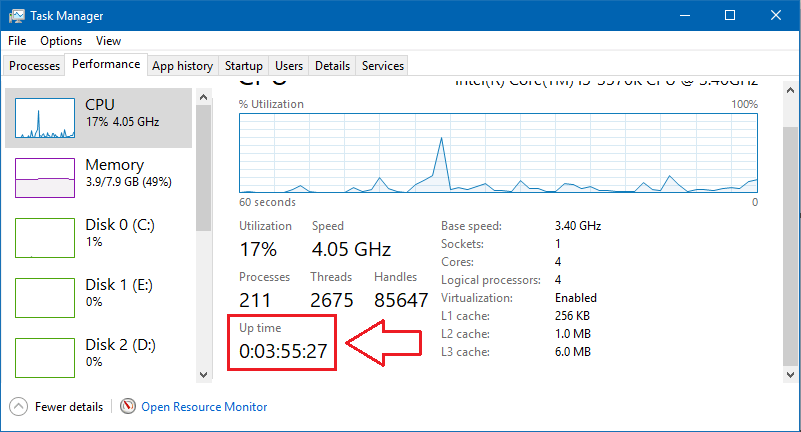Open the Services tab
Viewport: 801px width, 432px height.
click(x=383, y=66)
